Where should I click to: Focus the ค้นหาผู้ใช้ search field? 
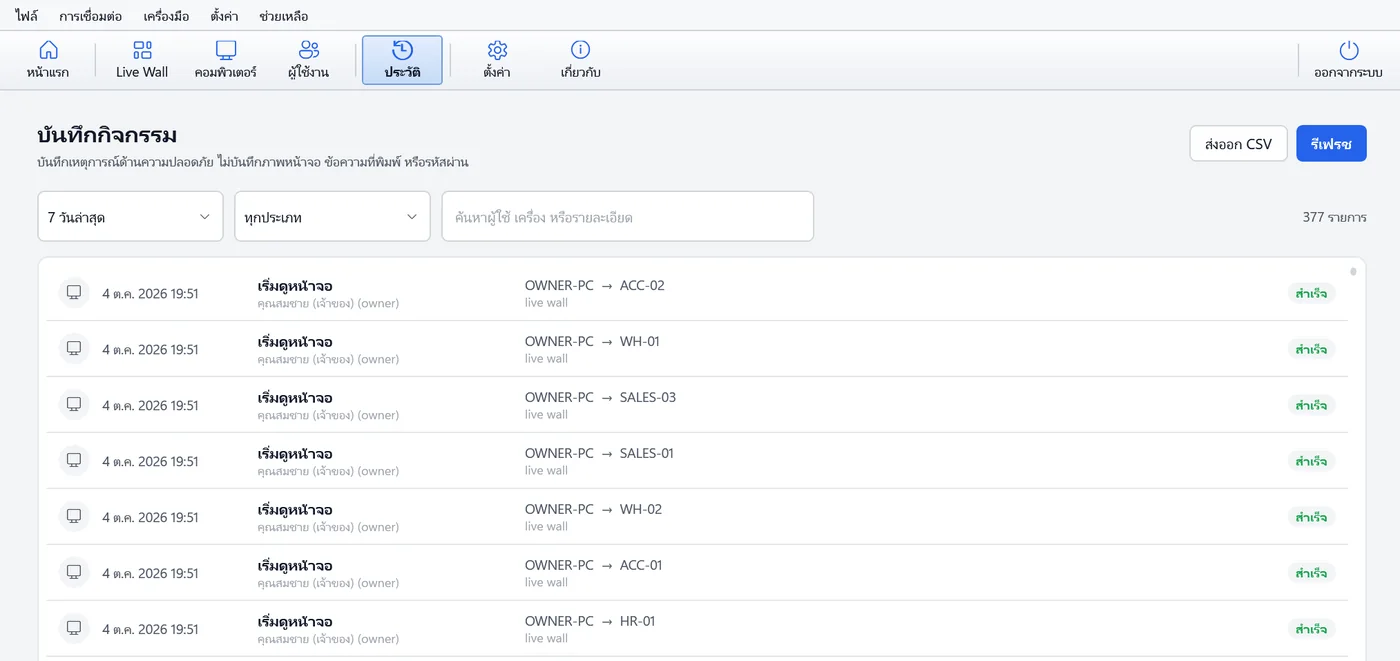(x=628, y=216)
